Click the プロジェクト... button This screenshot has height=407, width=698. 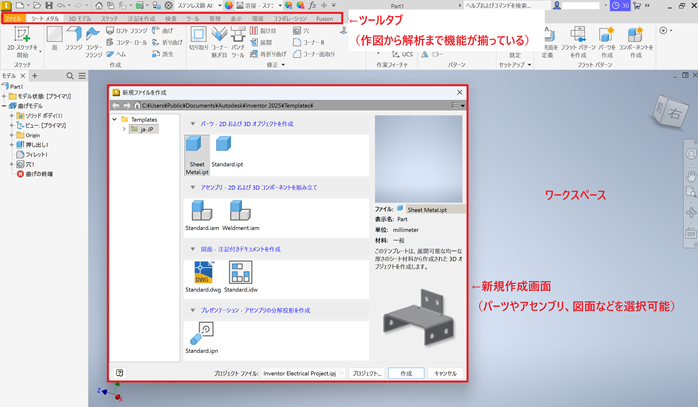pyautogui.click(x=367, y=373)
